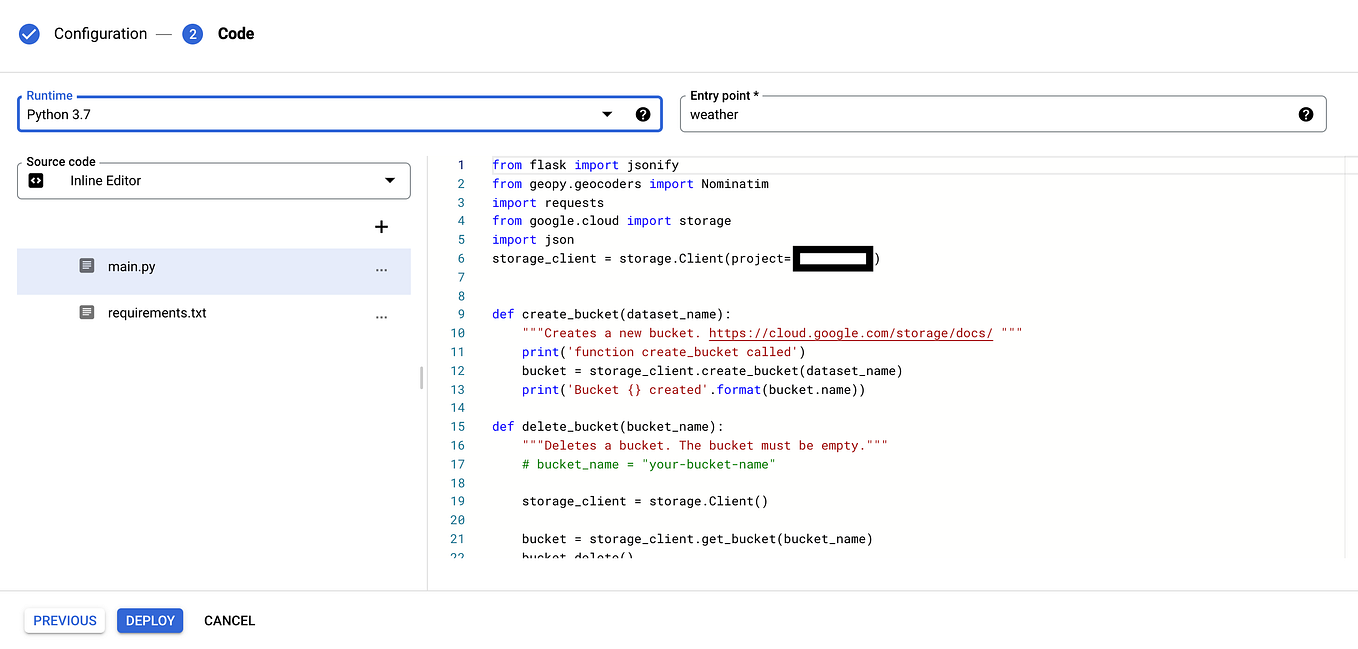
Task: Switch to the Code step
Action: tap(235, 33)
